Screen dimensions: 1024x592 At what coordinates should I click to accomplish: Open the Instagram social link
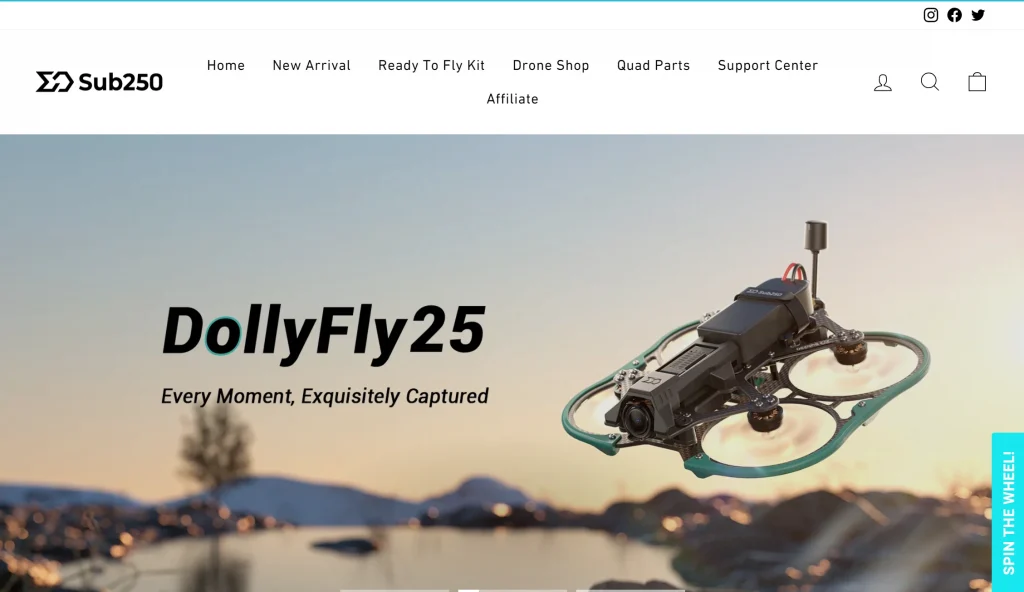click(931, 15)
